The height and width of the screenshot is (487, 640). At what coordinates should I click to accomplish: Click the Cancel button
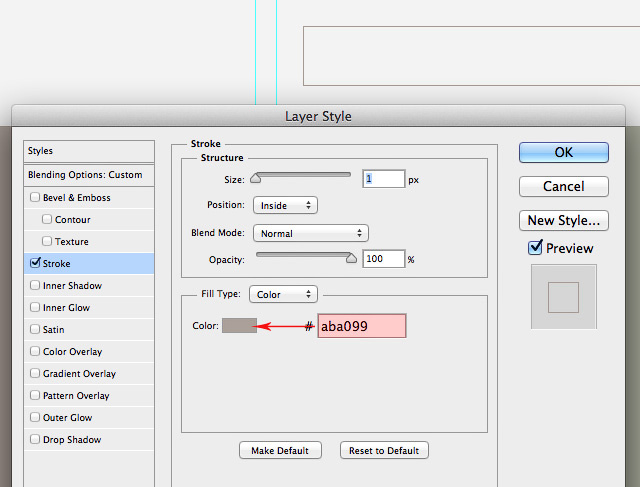[x=564, y=187]
